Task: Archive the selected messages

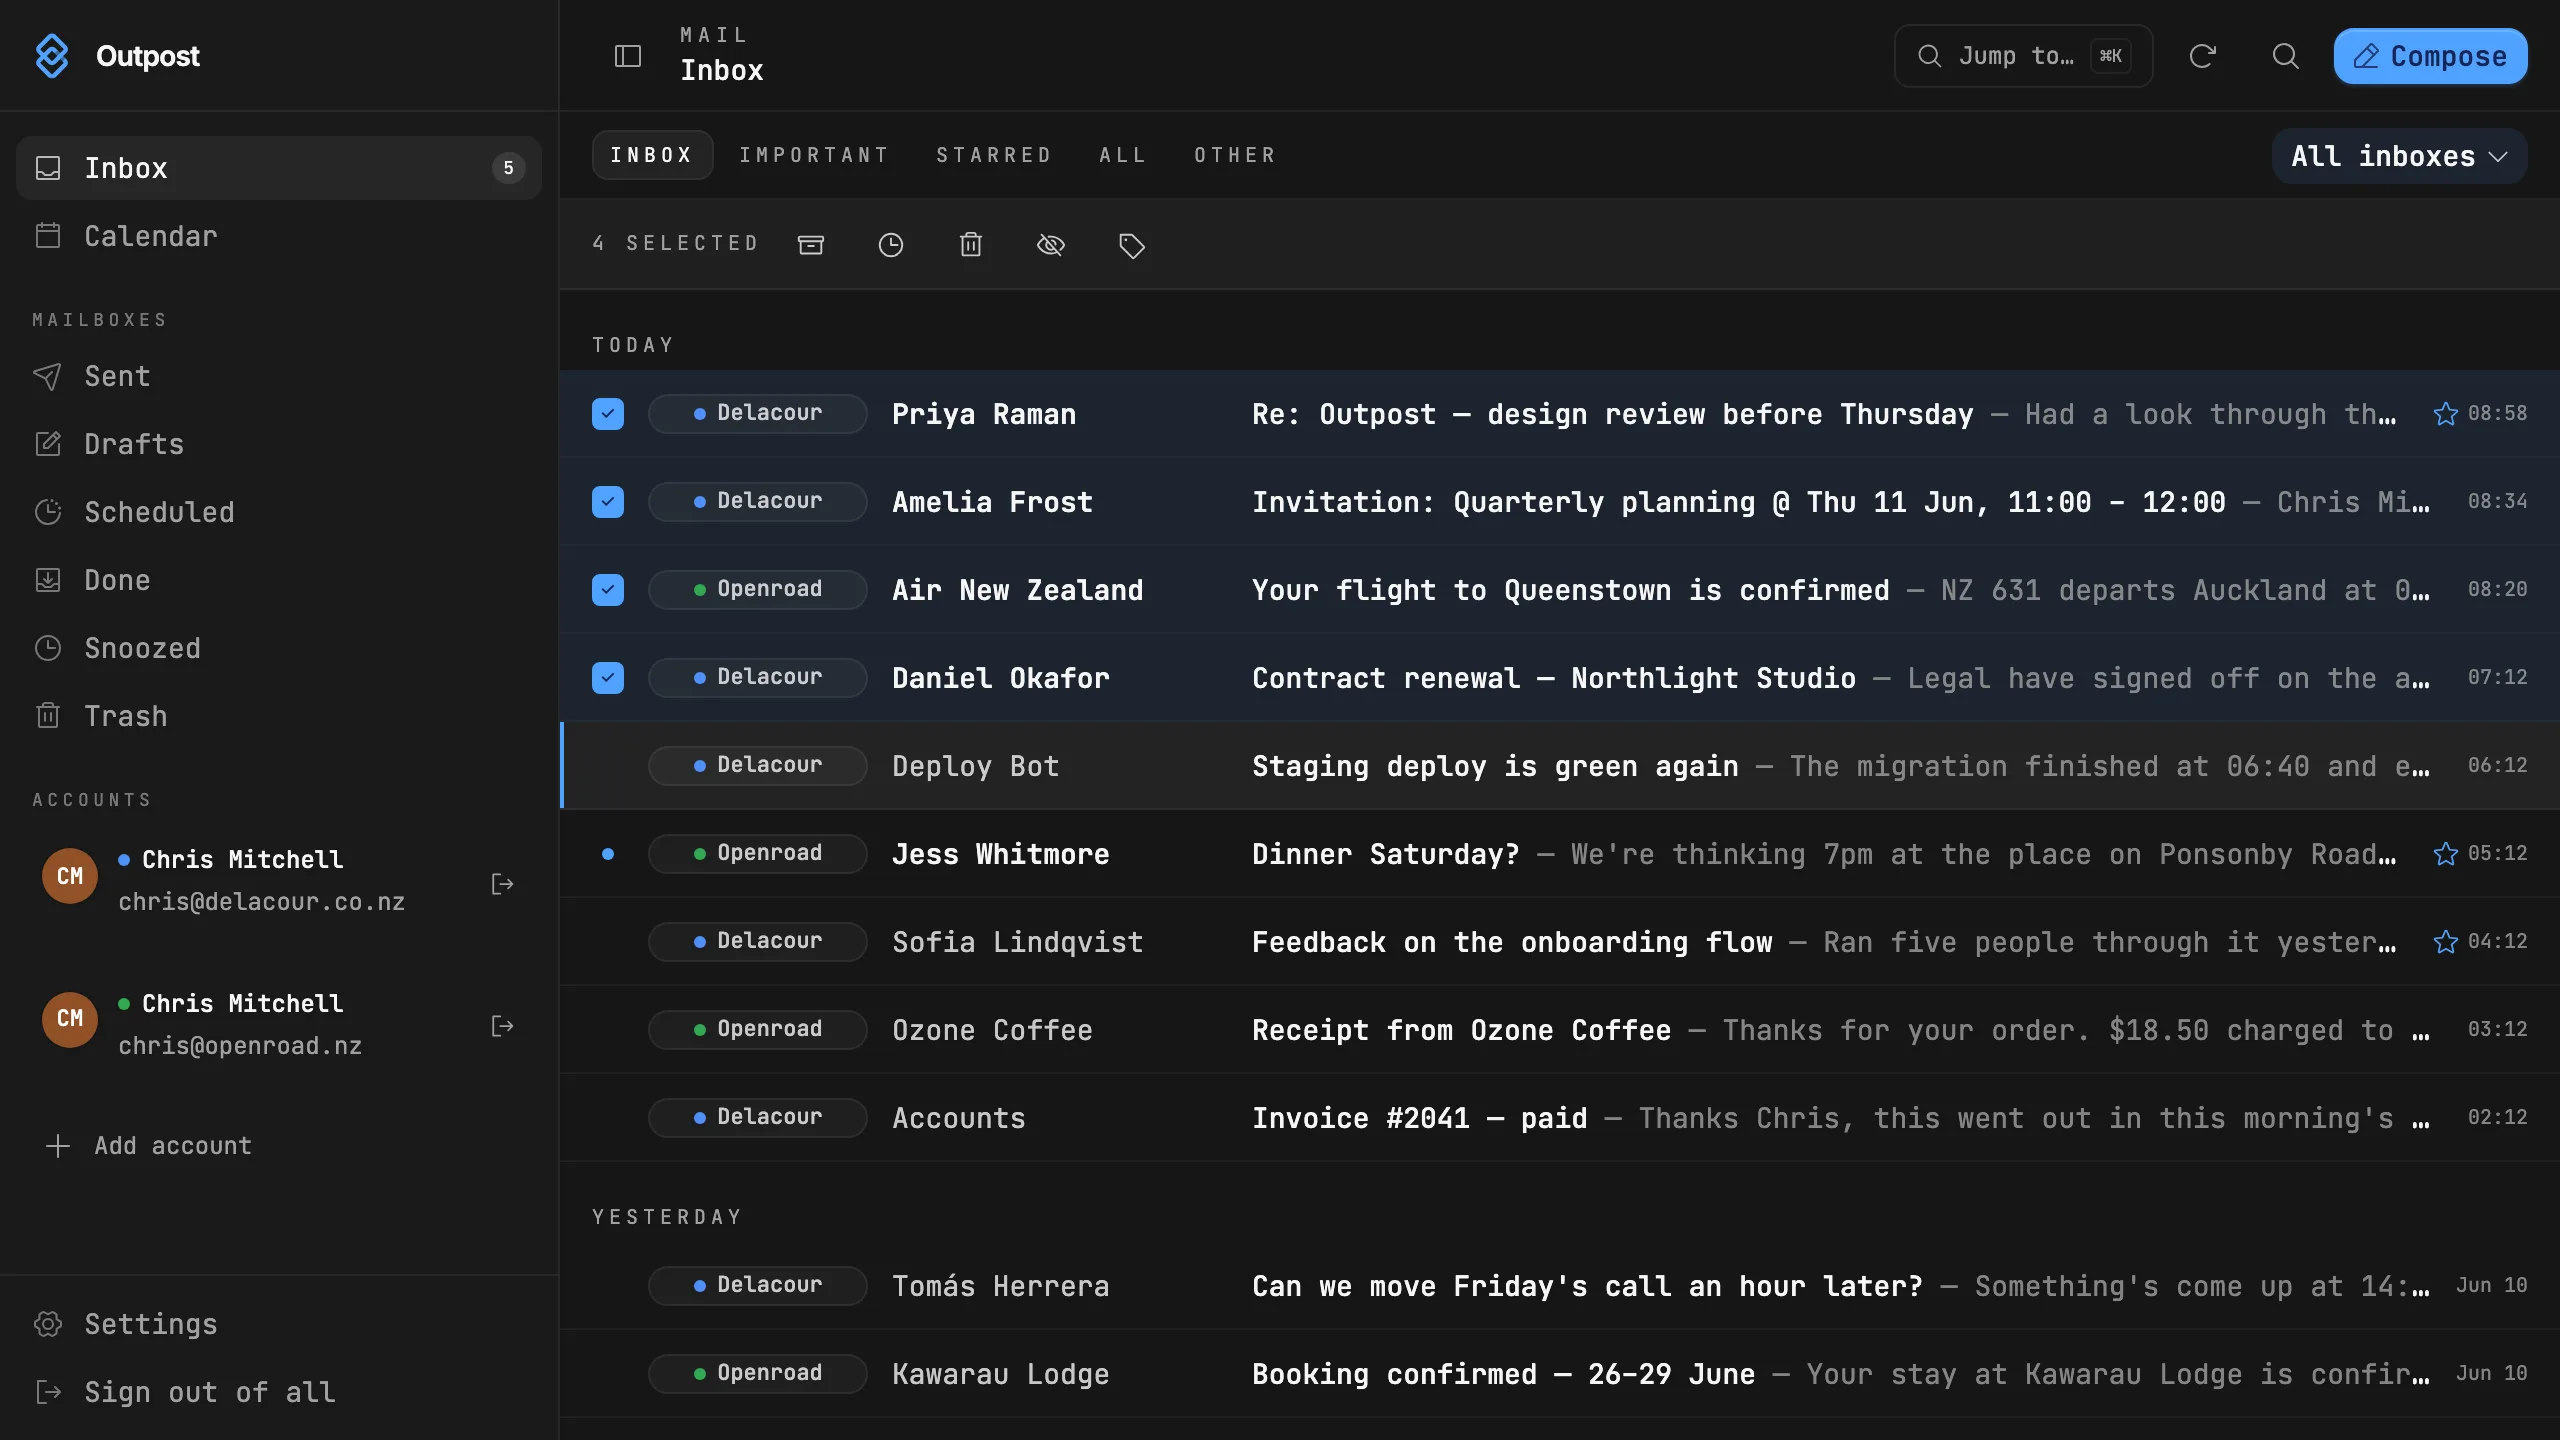Action: coord(811,245)
